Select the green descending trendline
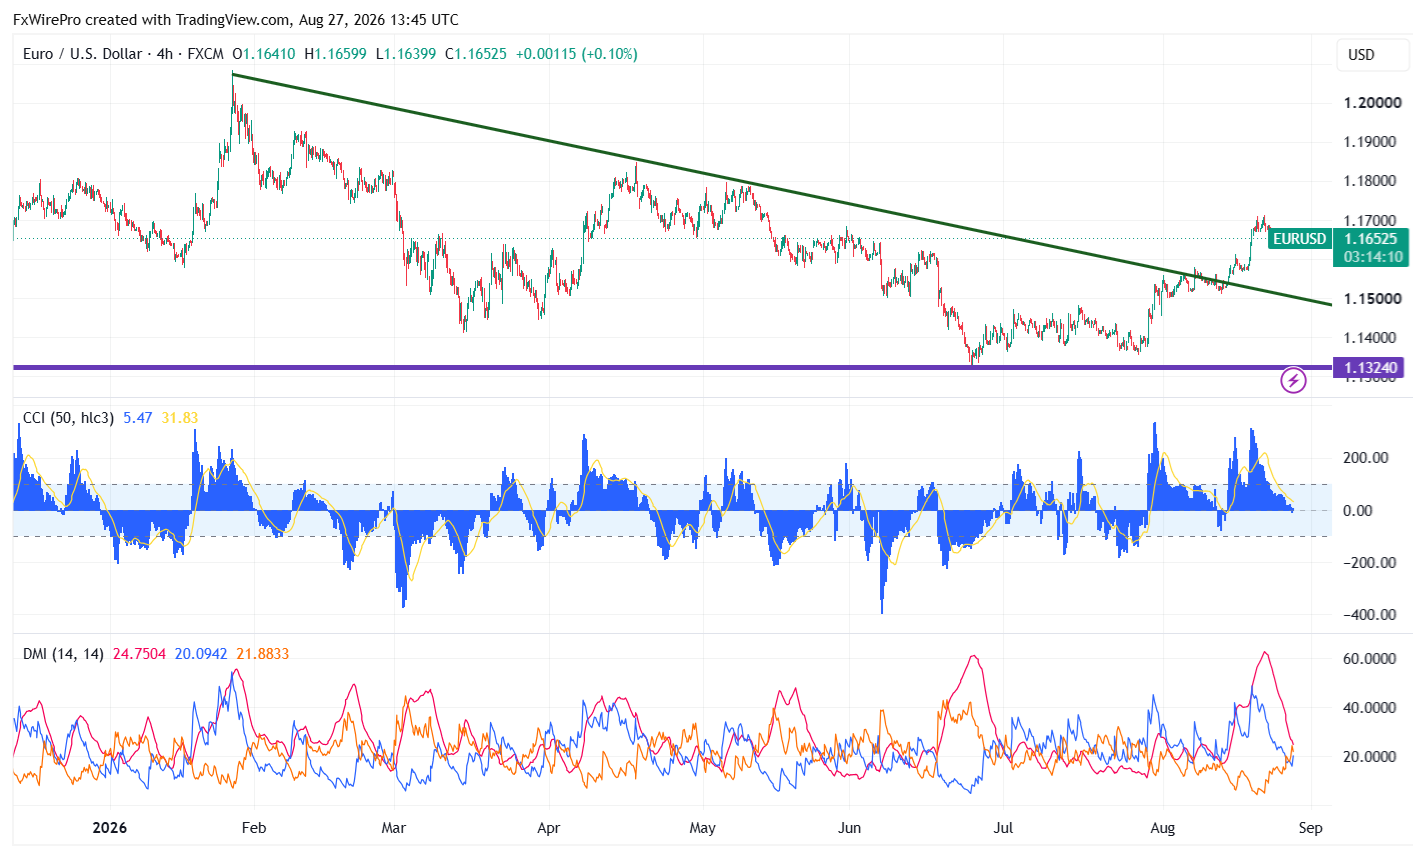Screen dimensions: 1413x846 (780, 189)
